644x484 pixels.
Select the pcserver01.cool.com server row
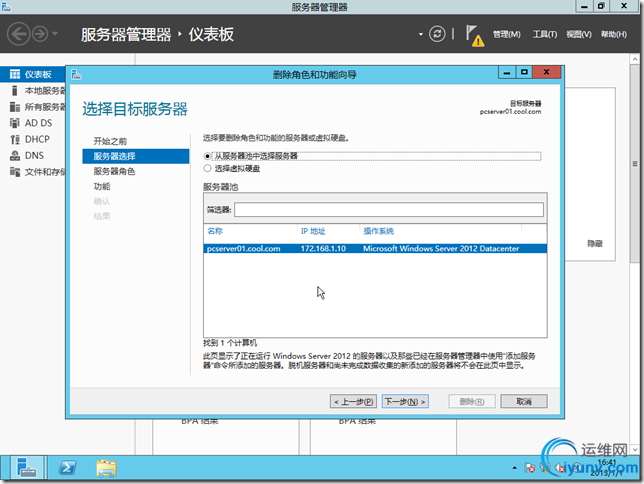[375, 249]
